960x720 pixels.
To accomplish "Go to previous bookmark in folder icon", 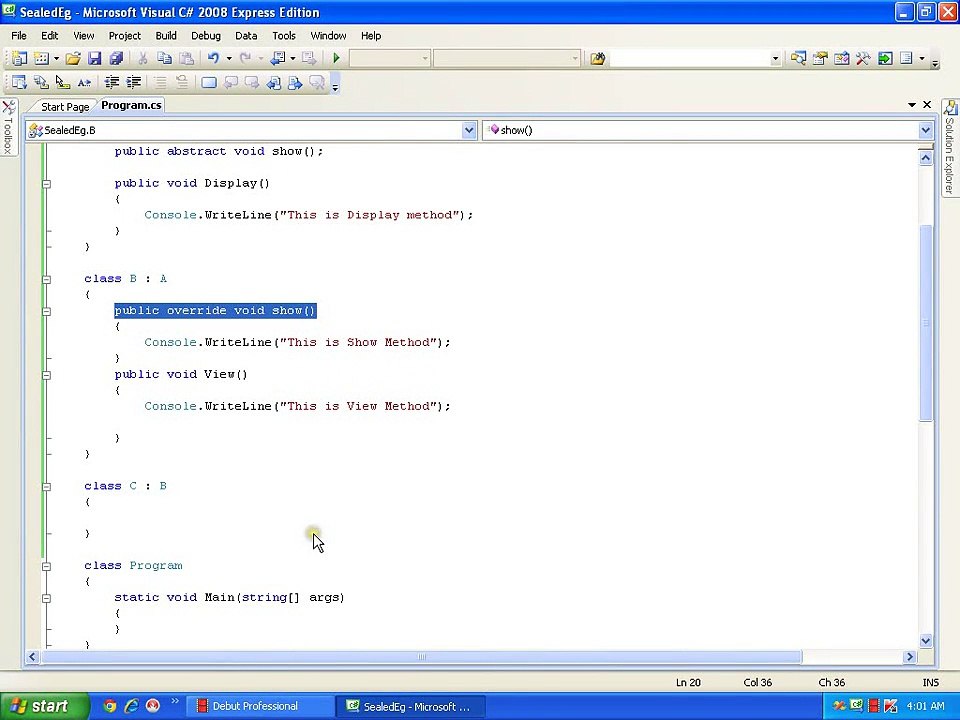I will (274, 82).
